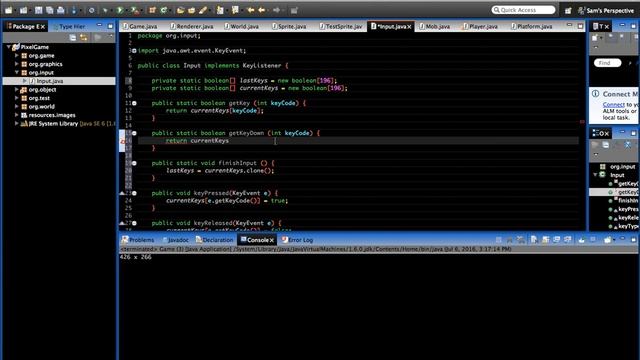The width and height of the screenshot is (640, 360).
Task: Click the Open Task toolbar icon
Action: pos(191,10)
